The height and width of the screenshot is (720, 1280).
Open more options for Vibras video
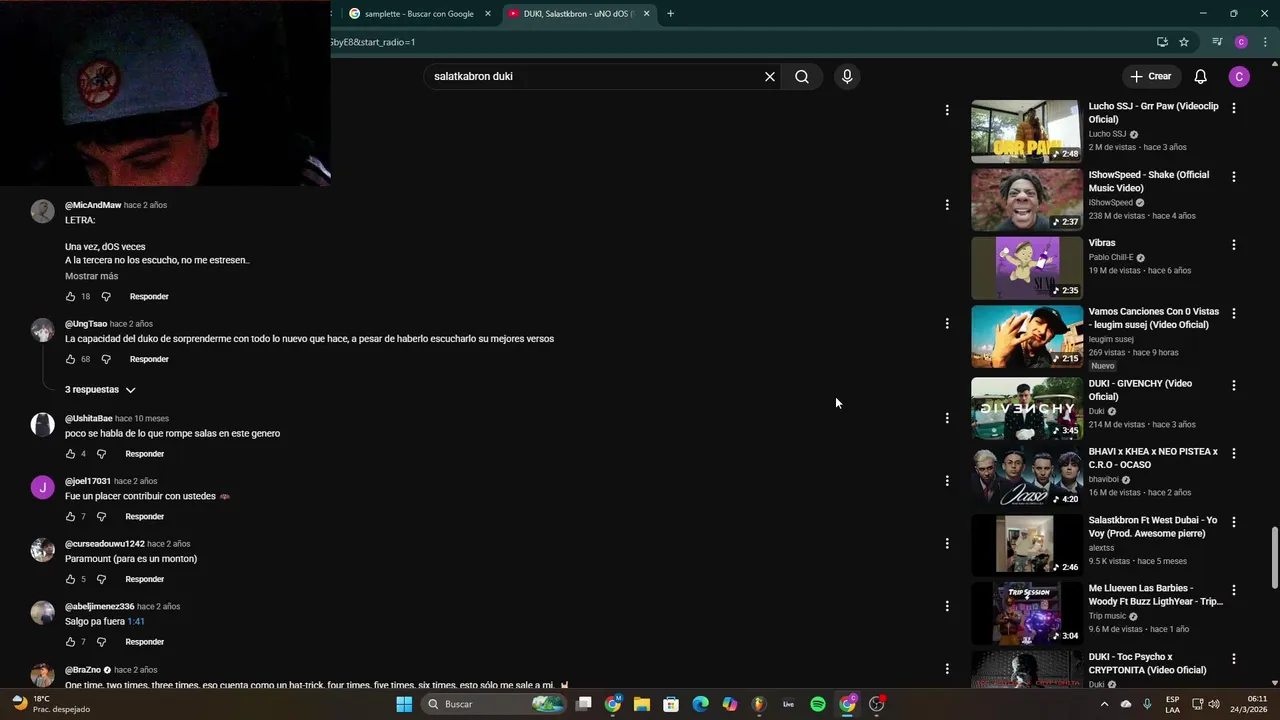tap(1234, 245)
